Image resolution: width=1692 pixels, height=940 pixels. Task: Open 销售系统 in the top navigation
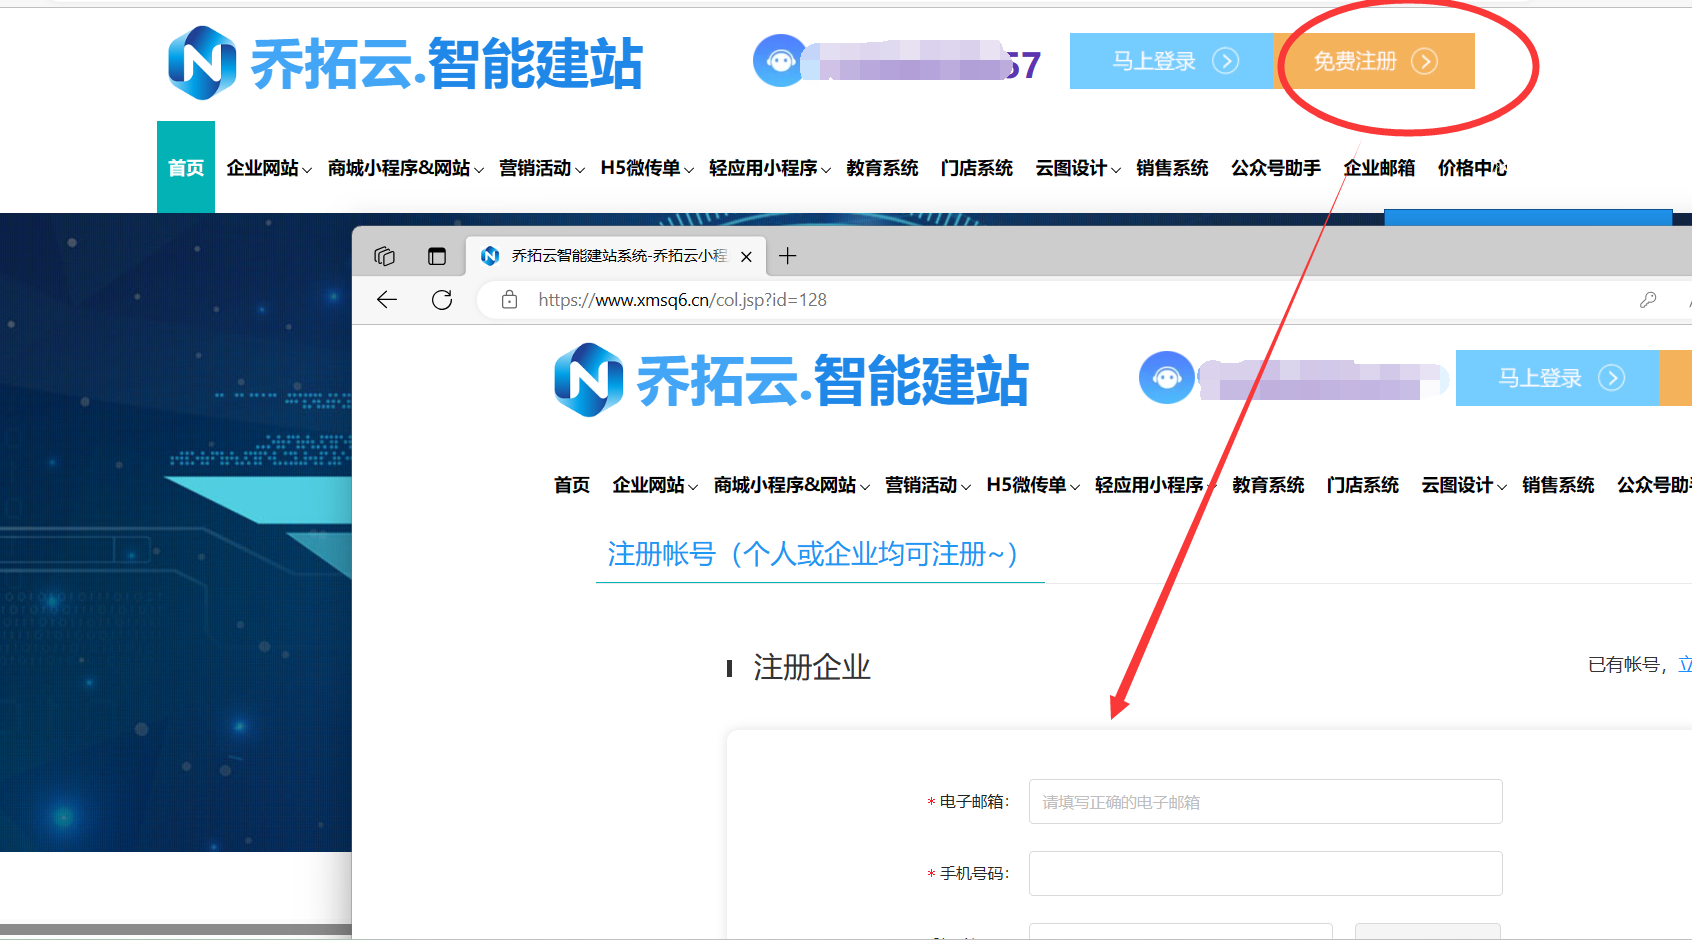(1172, 168)
